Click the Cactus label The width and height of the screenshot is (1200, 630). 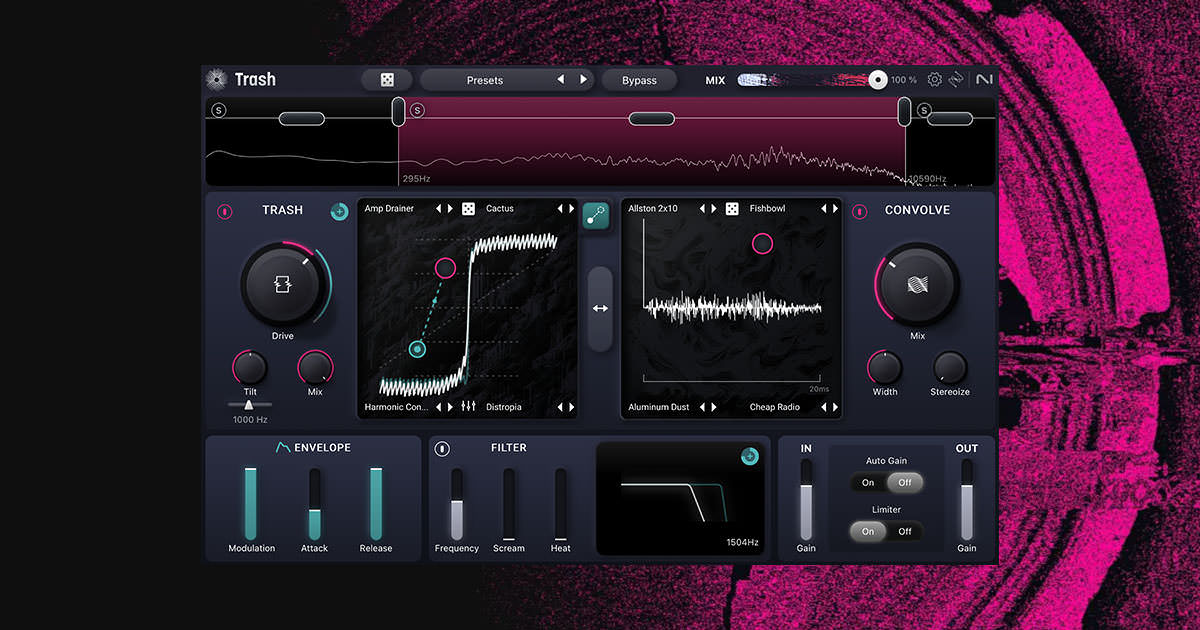[x=500, y=209]
